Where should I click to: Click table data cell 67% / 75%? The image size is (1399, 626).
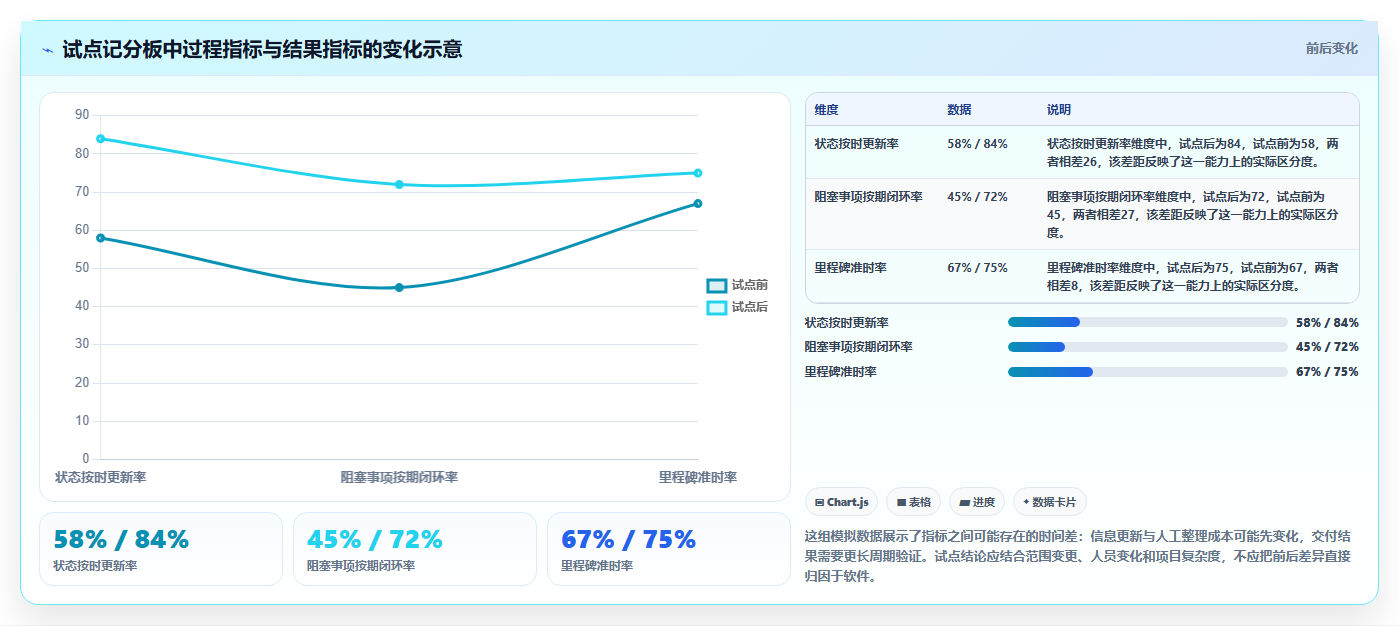tap(977, 268)
